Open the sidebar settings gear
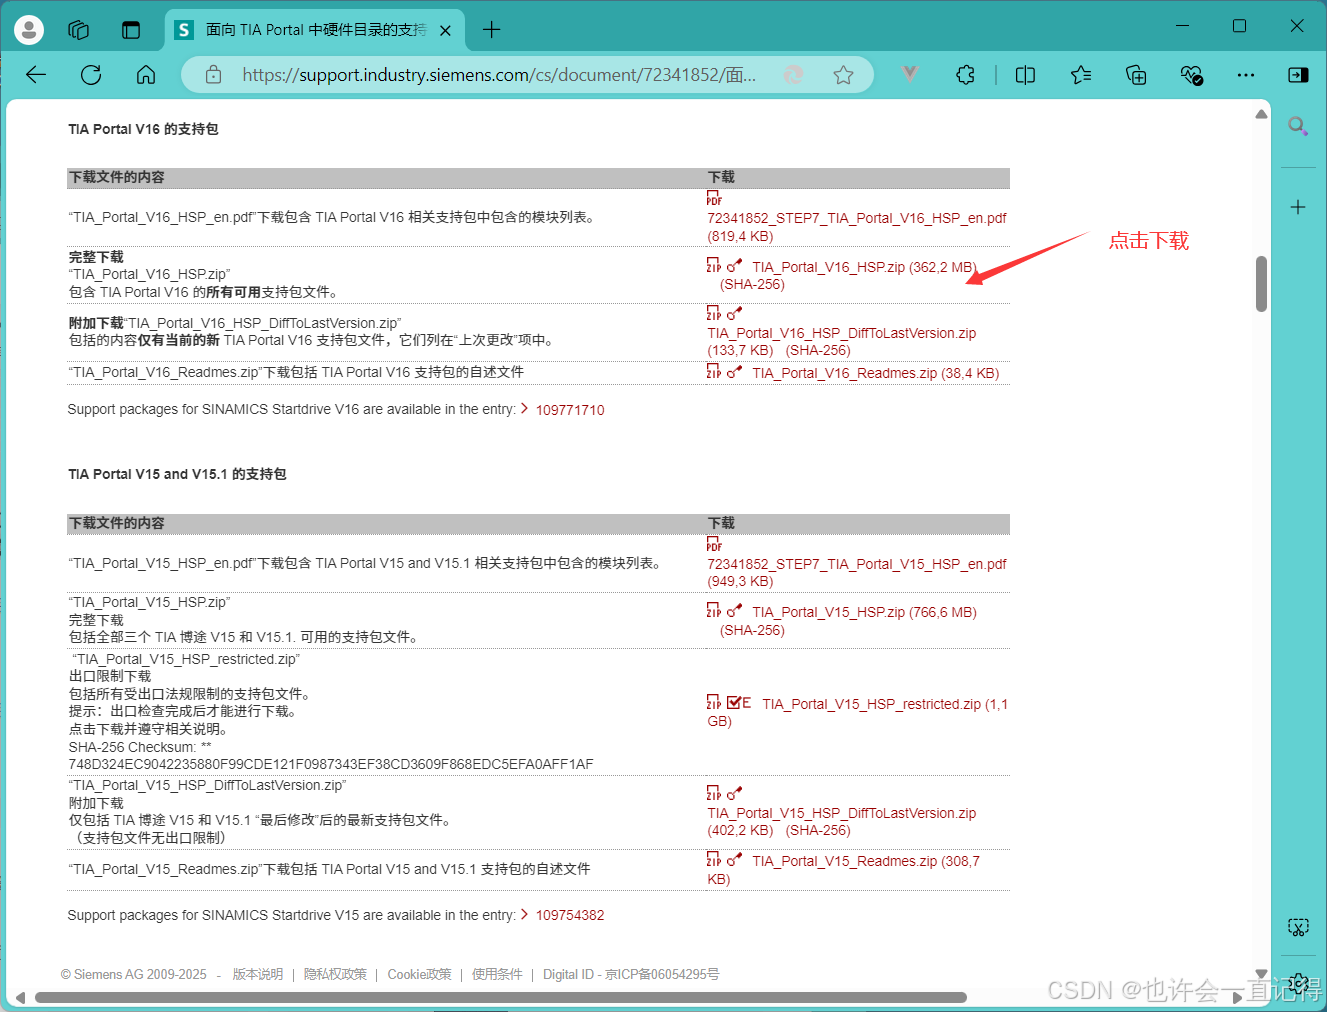1327x1012 pixels. pyautogui.click(x=1298, y=983)
